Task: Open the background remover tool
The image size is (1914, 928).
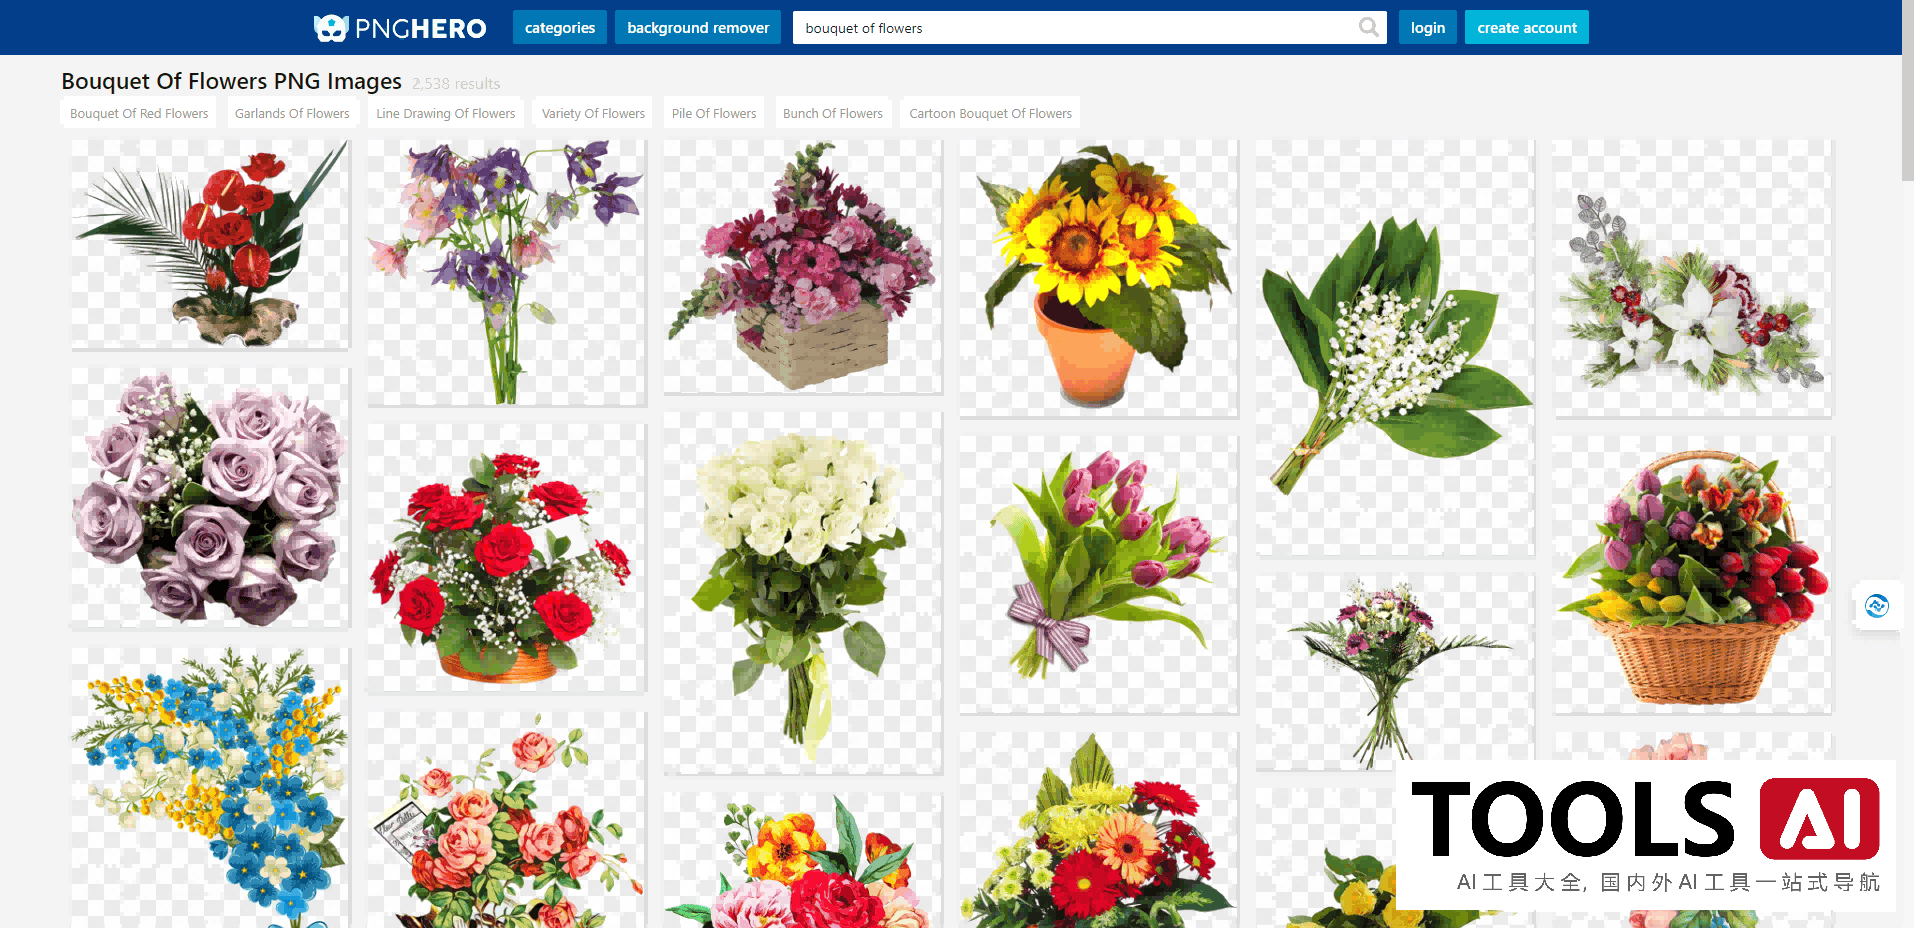Action: click(697, 28)
